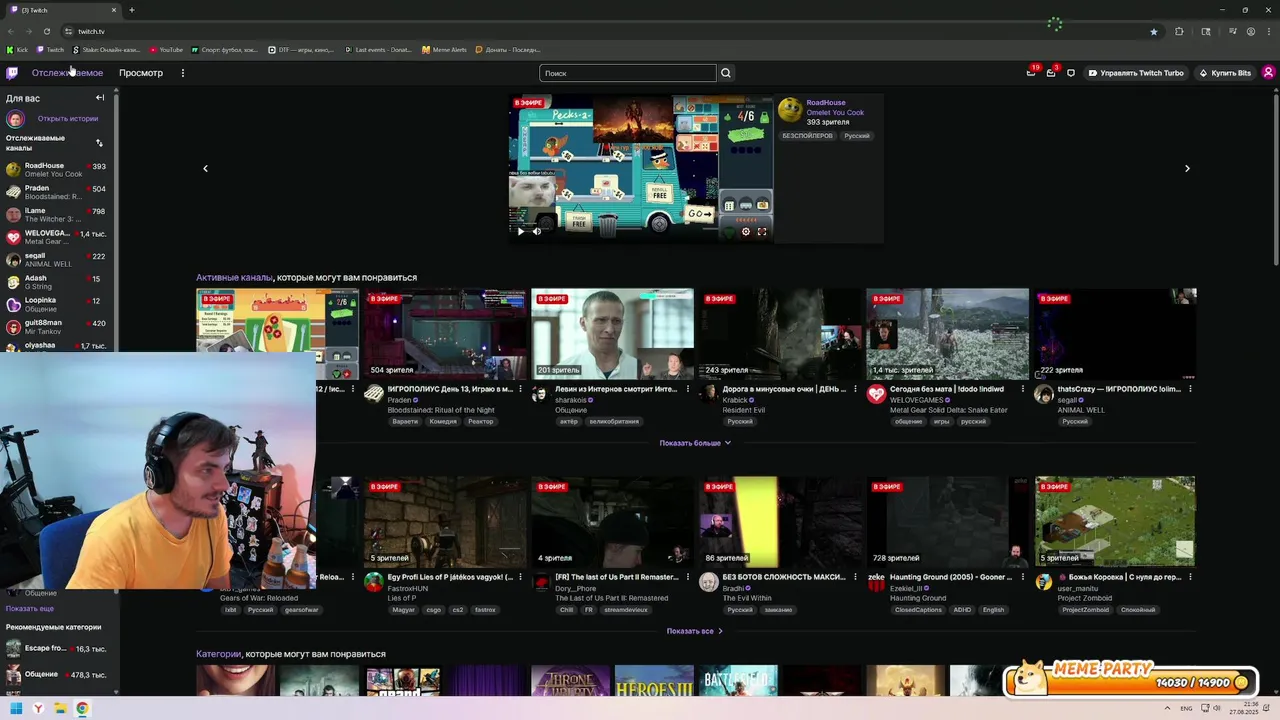Open options menu for Praden stream card
This screenshot has width=1280, height=720.
click(520, 389)
